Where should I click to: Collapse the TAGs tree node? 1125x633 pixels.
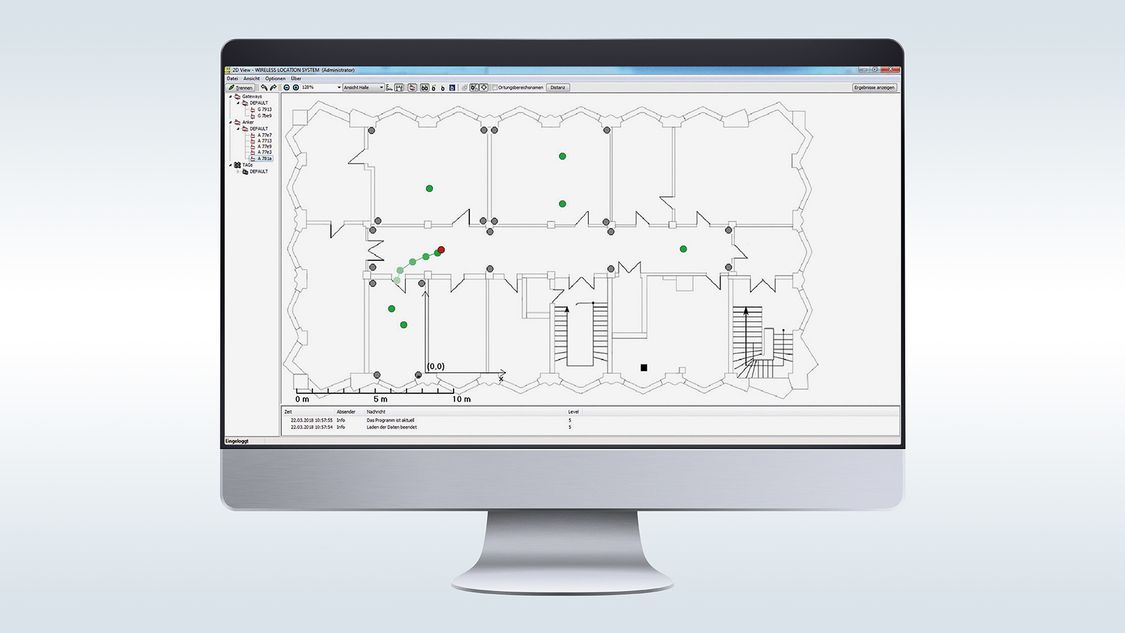230,165
